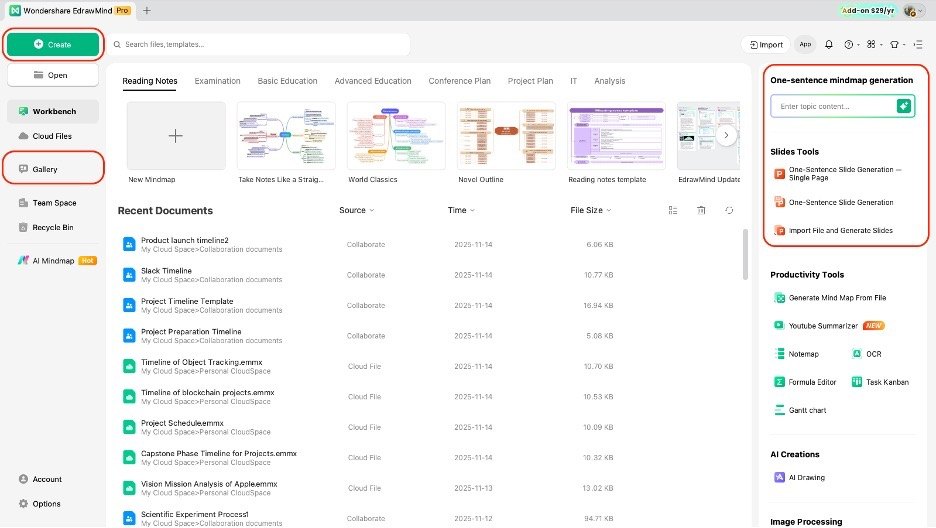Open Reading notes template thumbnail

(x=616, y=135)
